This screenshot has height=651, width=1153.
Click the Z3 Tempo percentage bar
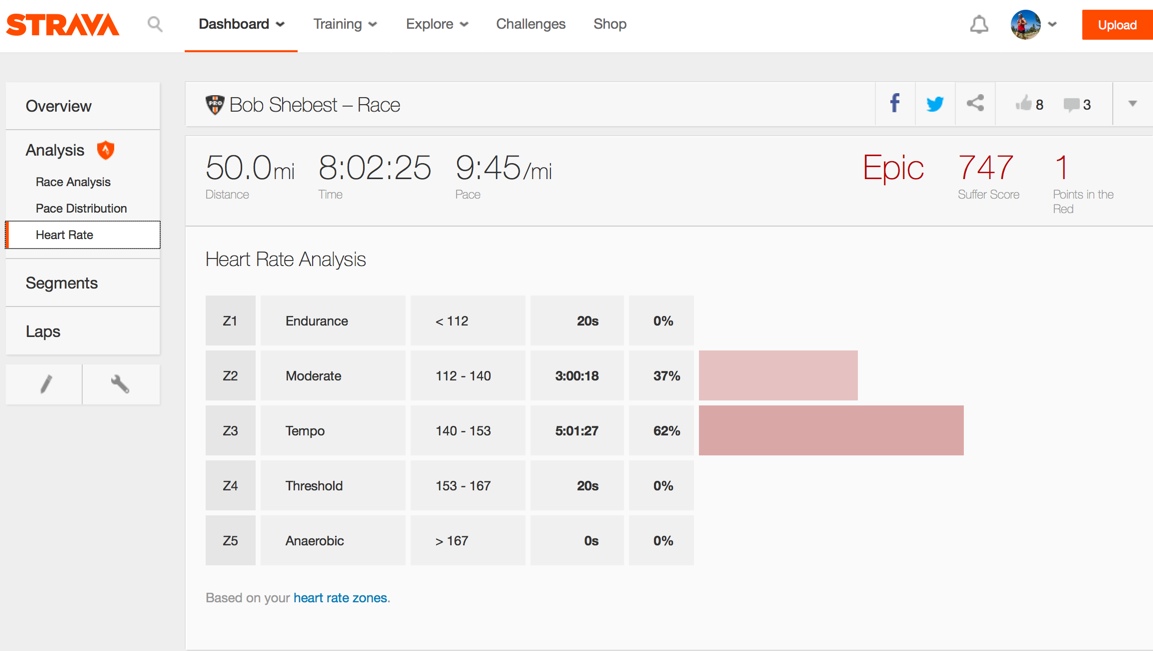831,430
